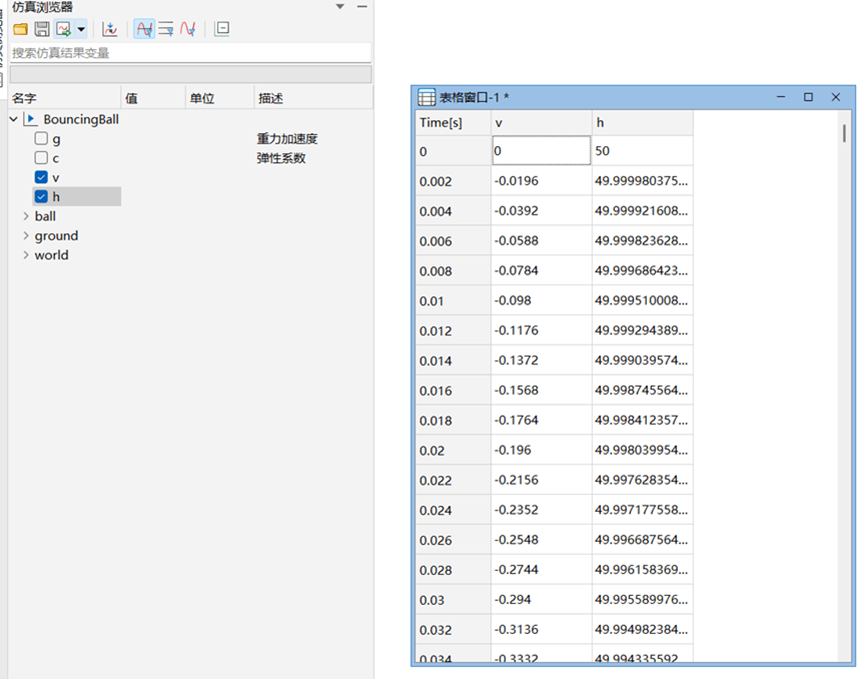Click the 描述 column header
865x679 pixels.
pyautogui.click(x=313, y=98)
